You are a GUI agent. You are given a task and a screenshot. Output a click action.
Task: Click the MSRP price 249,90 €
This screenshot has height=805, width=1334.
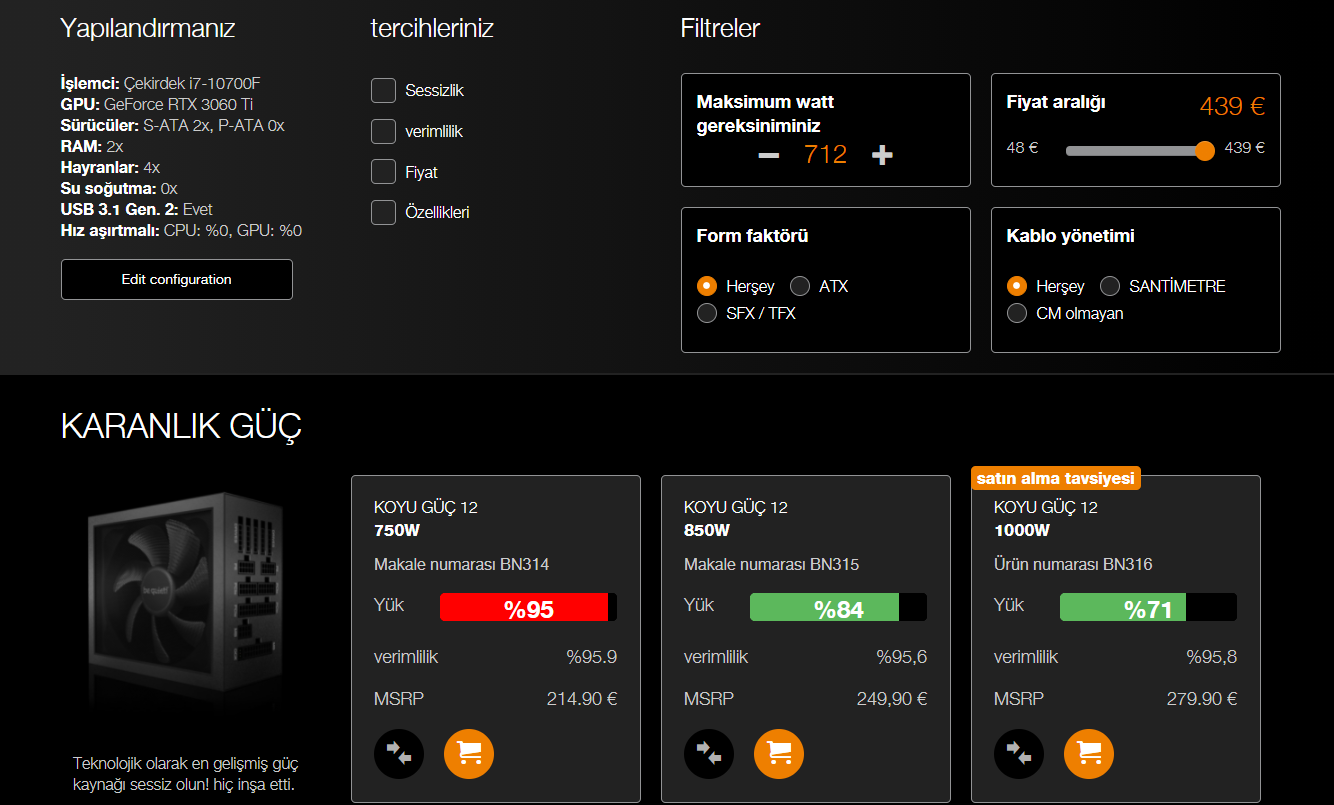pyautogui.click(x=892, y=699)
